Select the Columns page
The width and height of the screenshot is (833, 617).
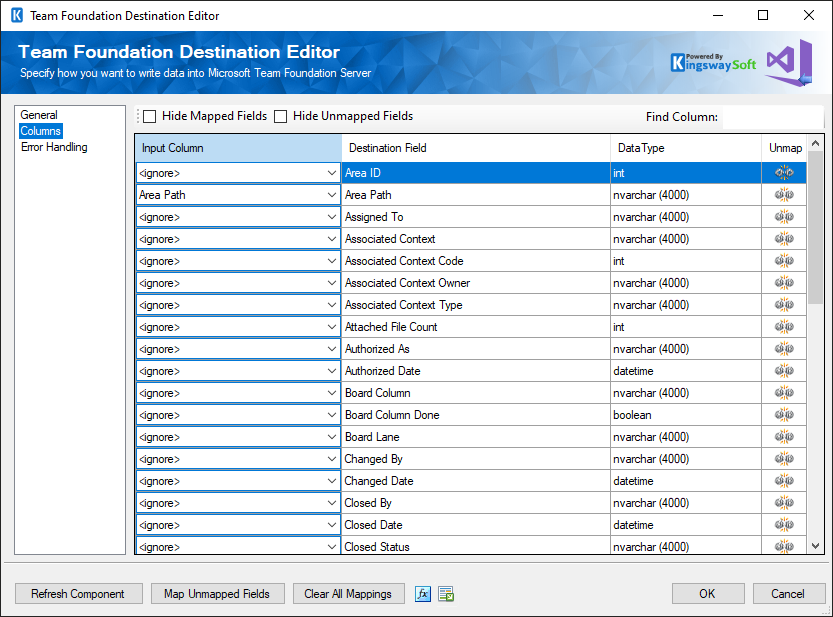pos(41,131)
